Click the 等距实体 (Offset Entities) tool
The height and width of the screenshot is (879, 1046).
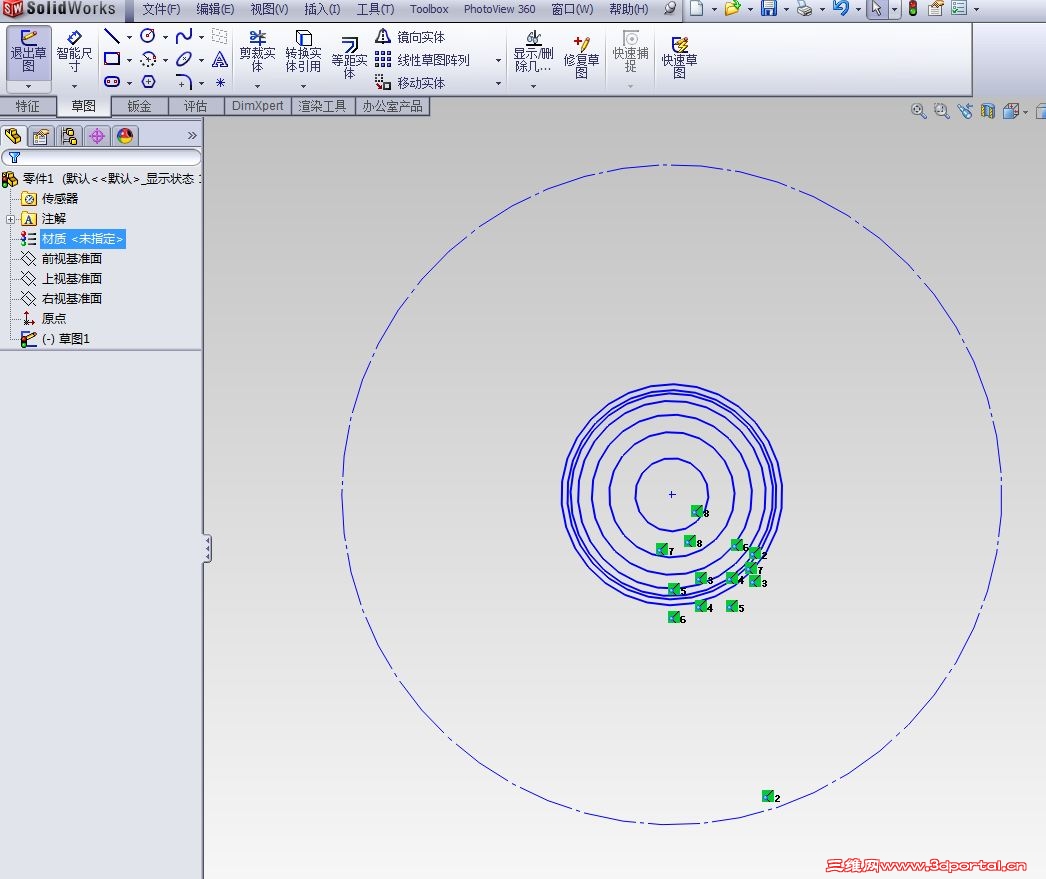click(x=349, y=59)
